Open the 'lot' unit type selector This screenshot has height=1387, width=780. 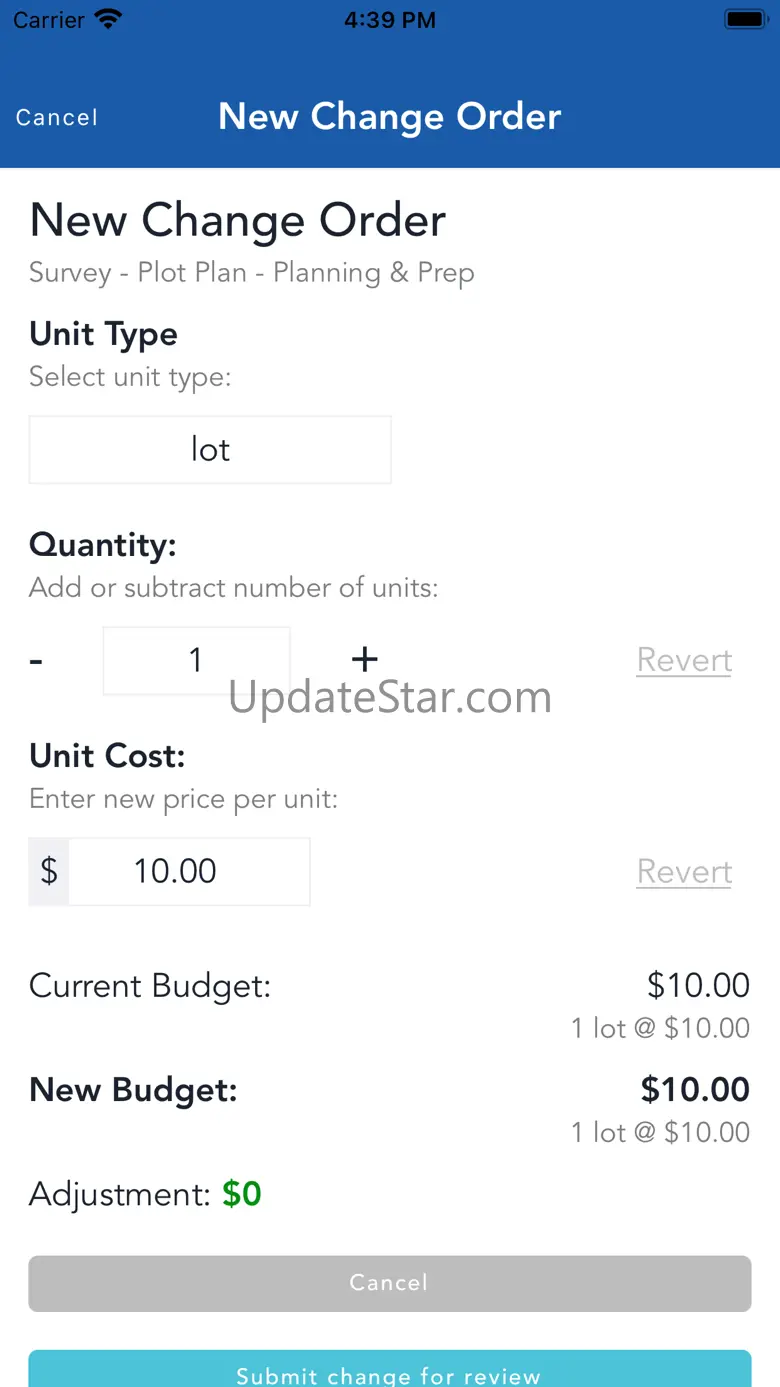tap(210, 450)
